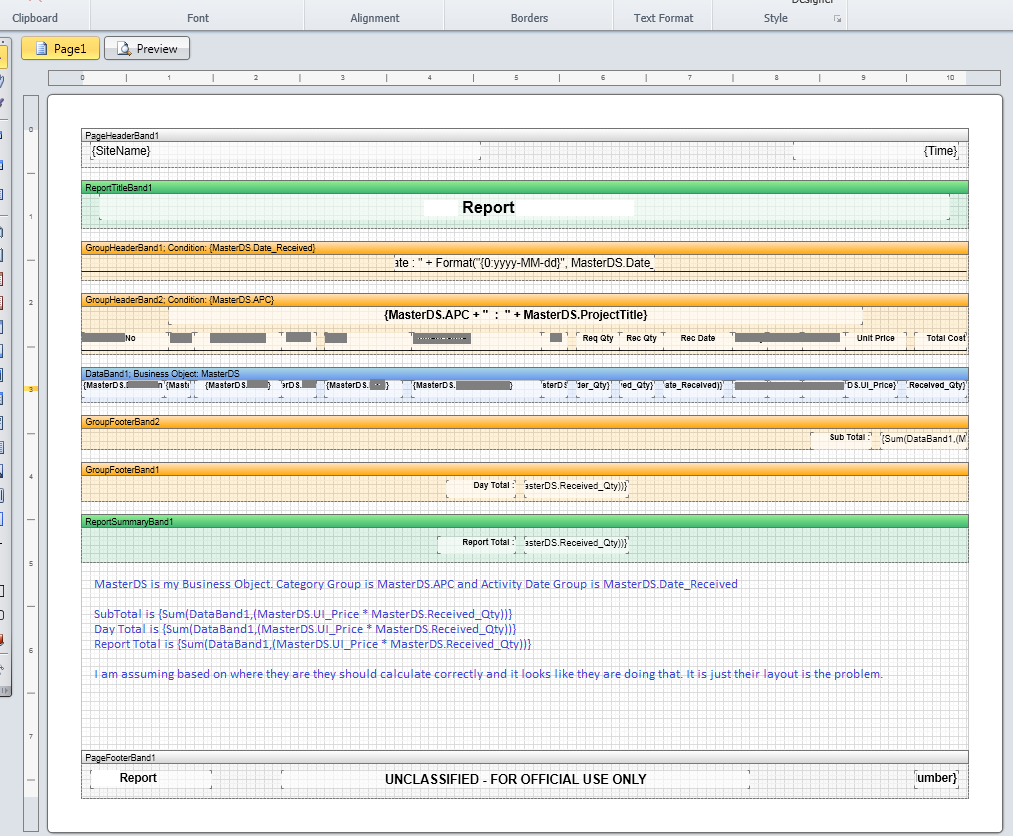Switch to the Page1 tab
Image resolution: width=1013 pixels, height=836 pixels.
(61, 48)
